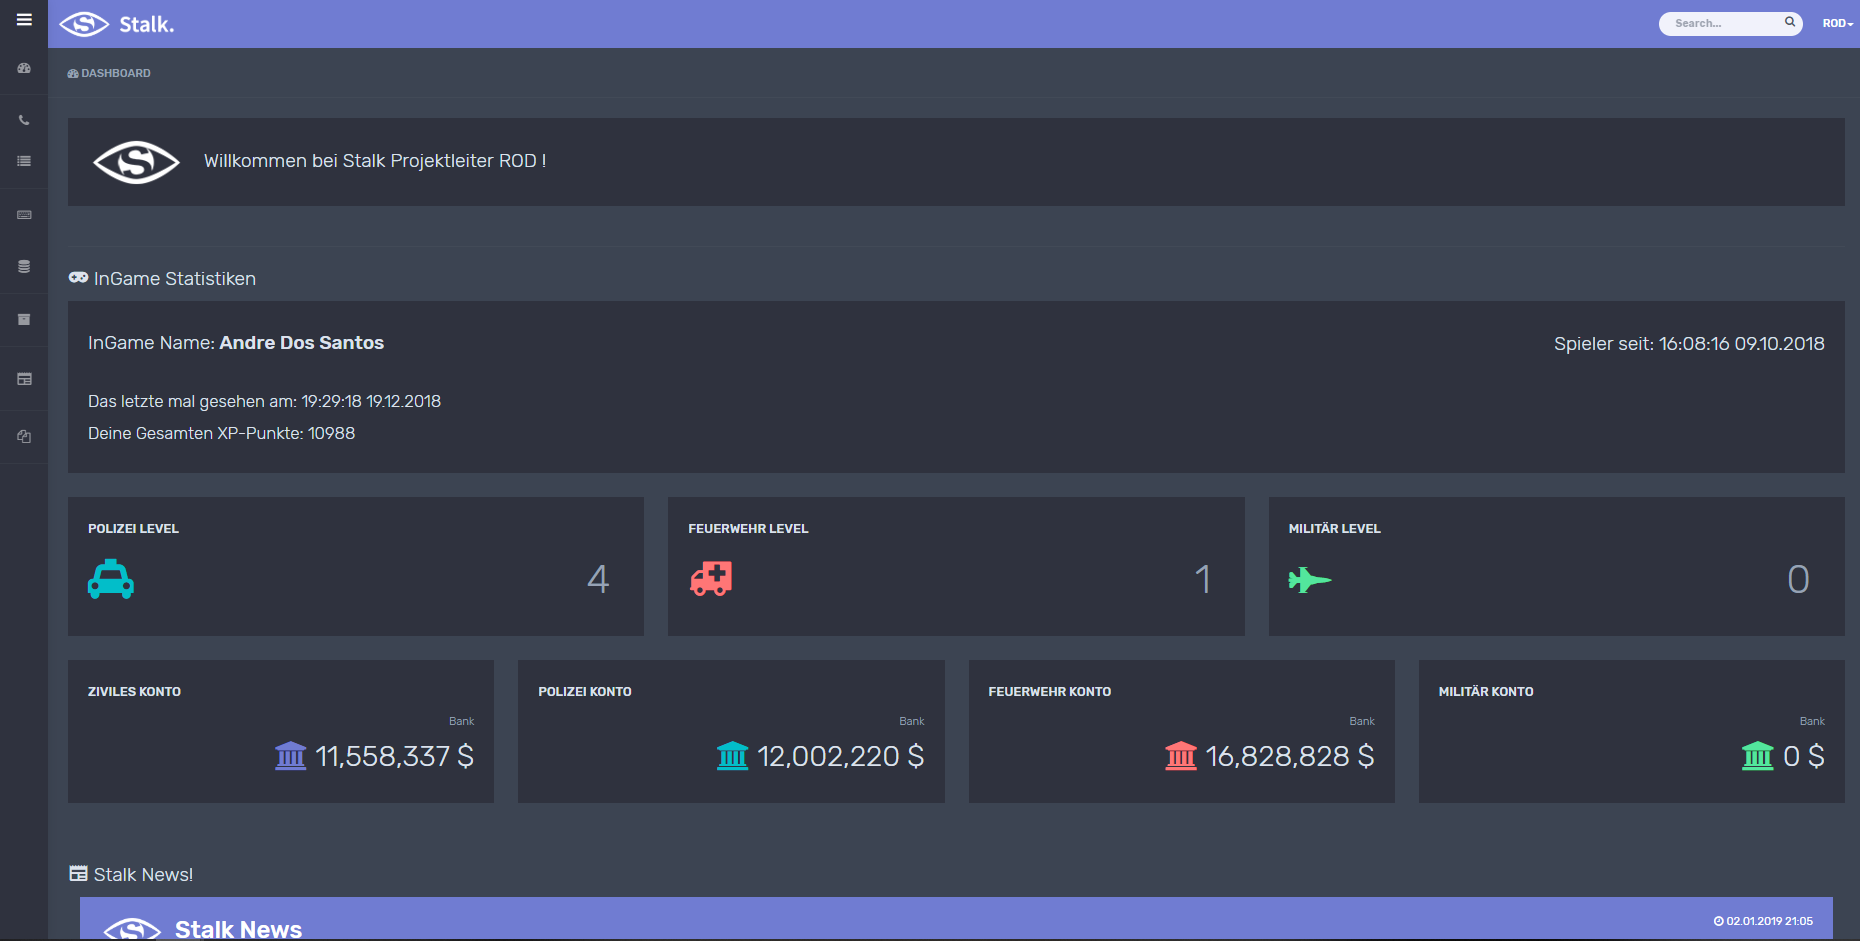Screen dimensions: 1860x941
Task: Click the DASHBOARD breadcrumb link
Action: point(110,73)
